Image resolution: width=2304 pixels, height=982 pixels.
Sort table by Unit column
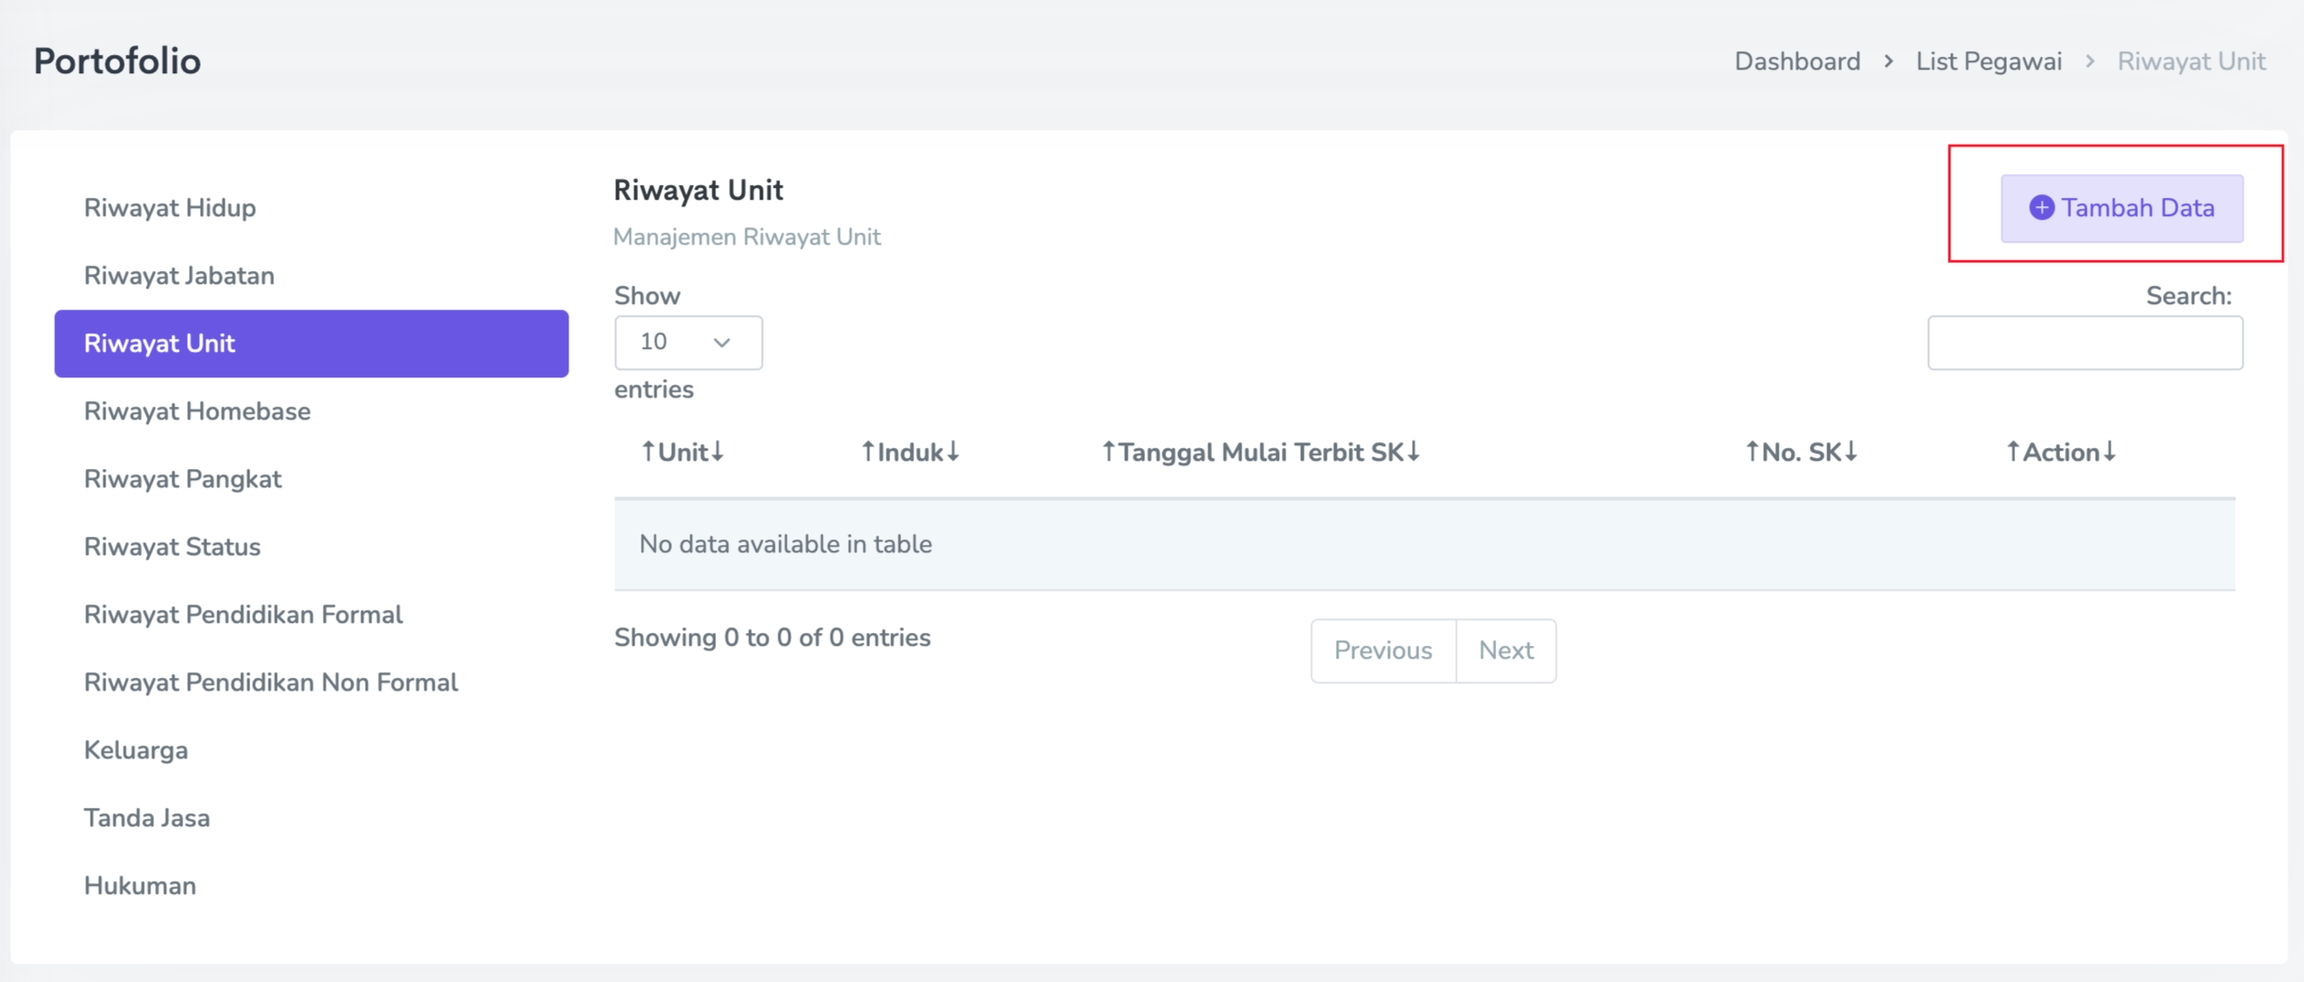click(683, 453)
